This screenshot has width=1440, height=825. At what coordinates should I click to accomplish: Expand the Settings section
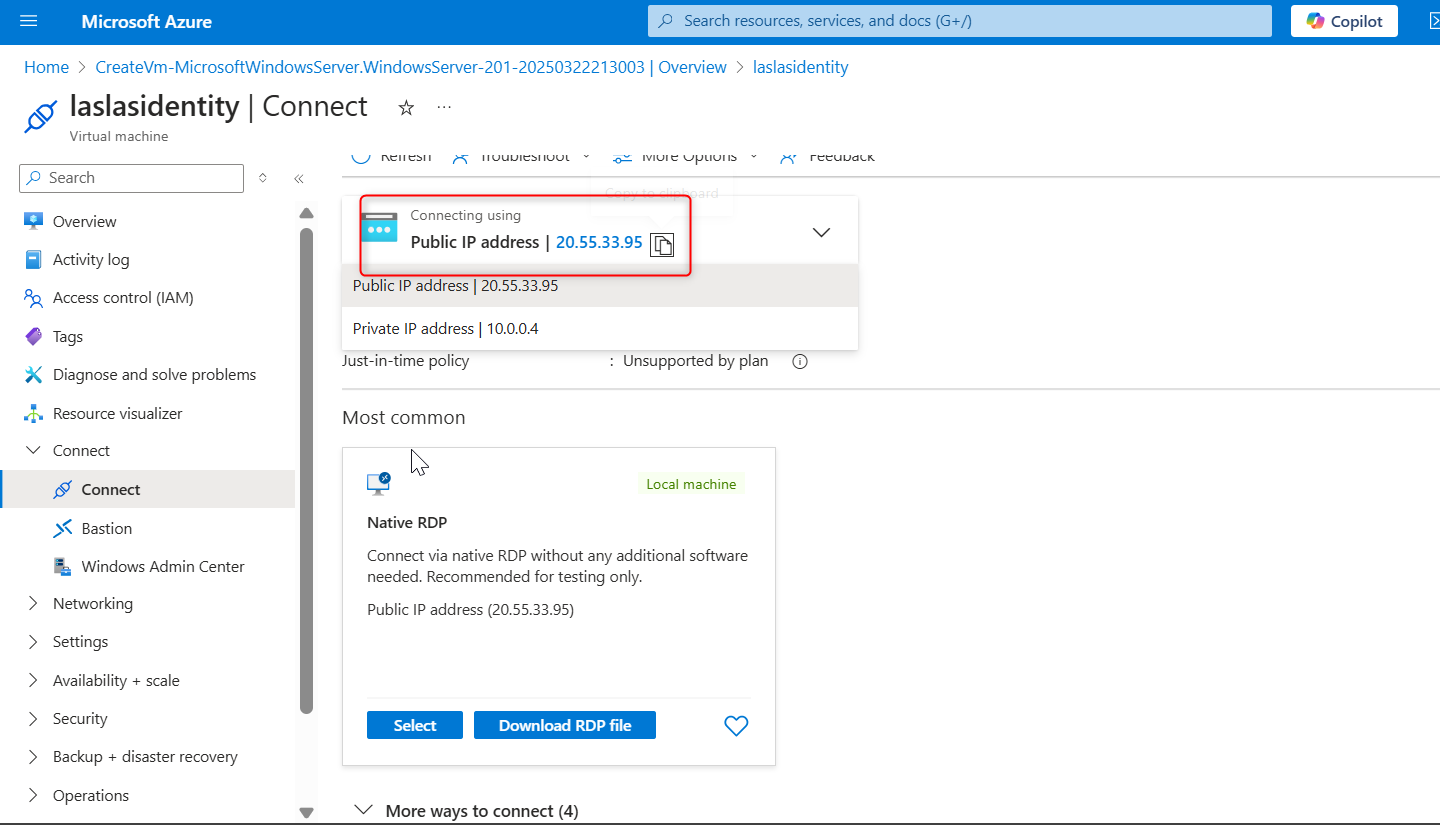34,642
